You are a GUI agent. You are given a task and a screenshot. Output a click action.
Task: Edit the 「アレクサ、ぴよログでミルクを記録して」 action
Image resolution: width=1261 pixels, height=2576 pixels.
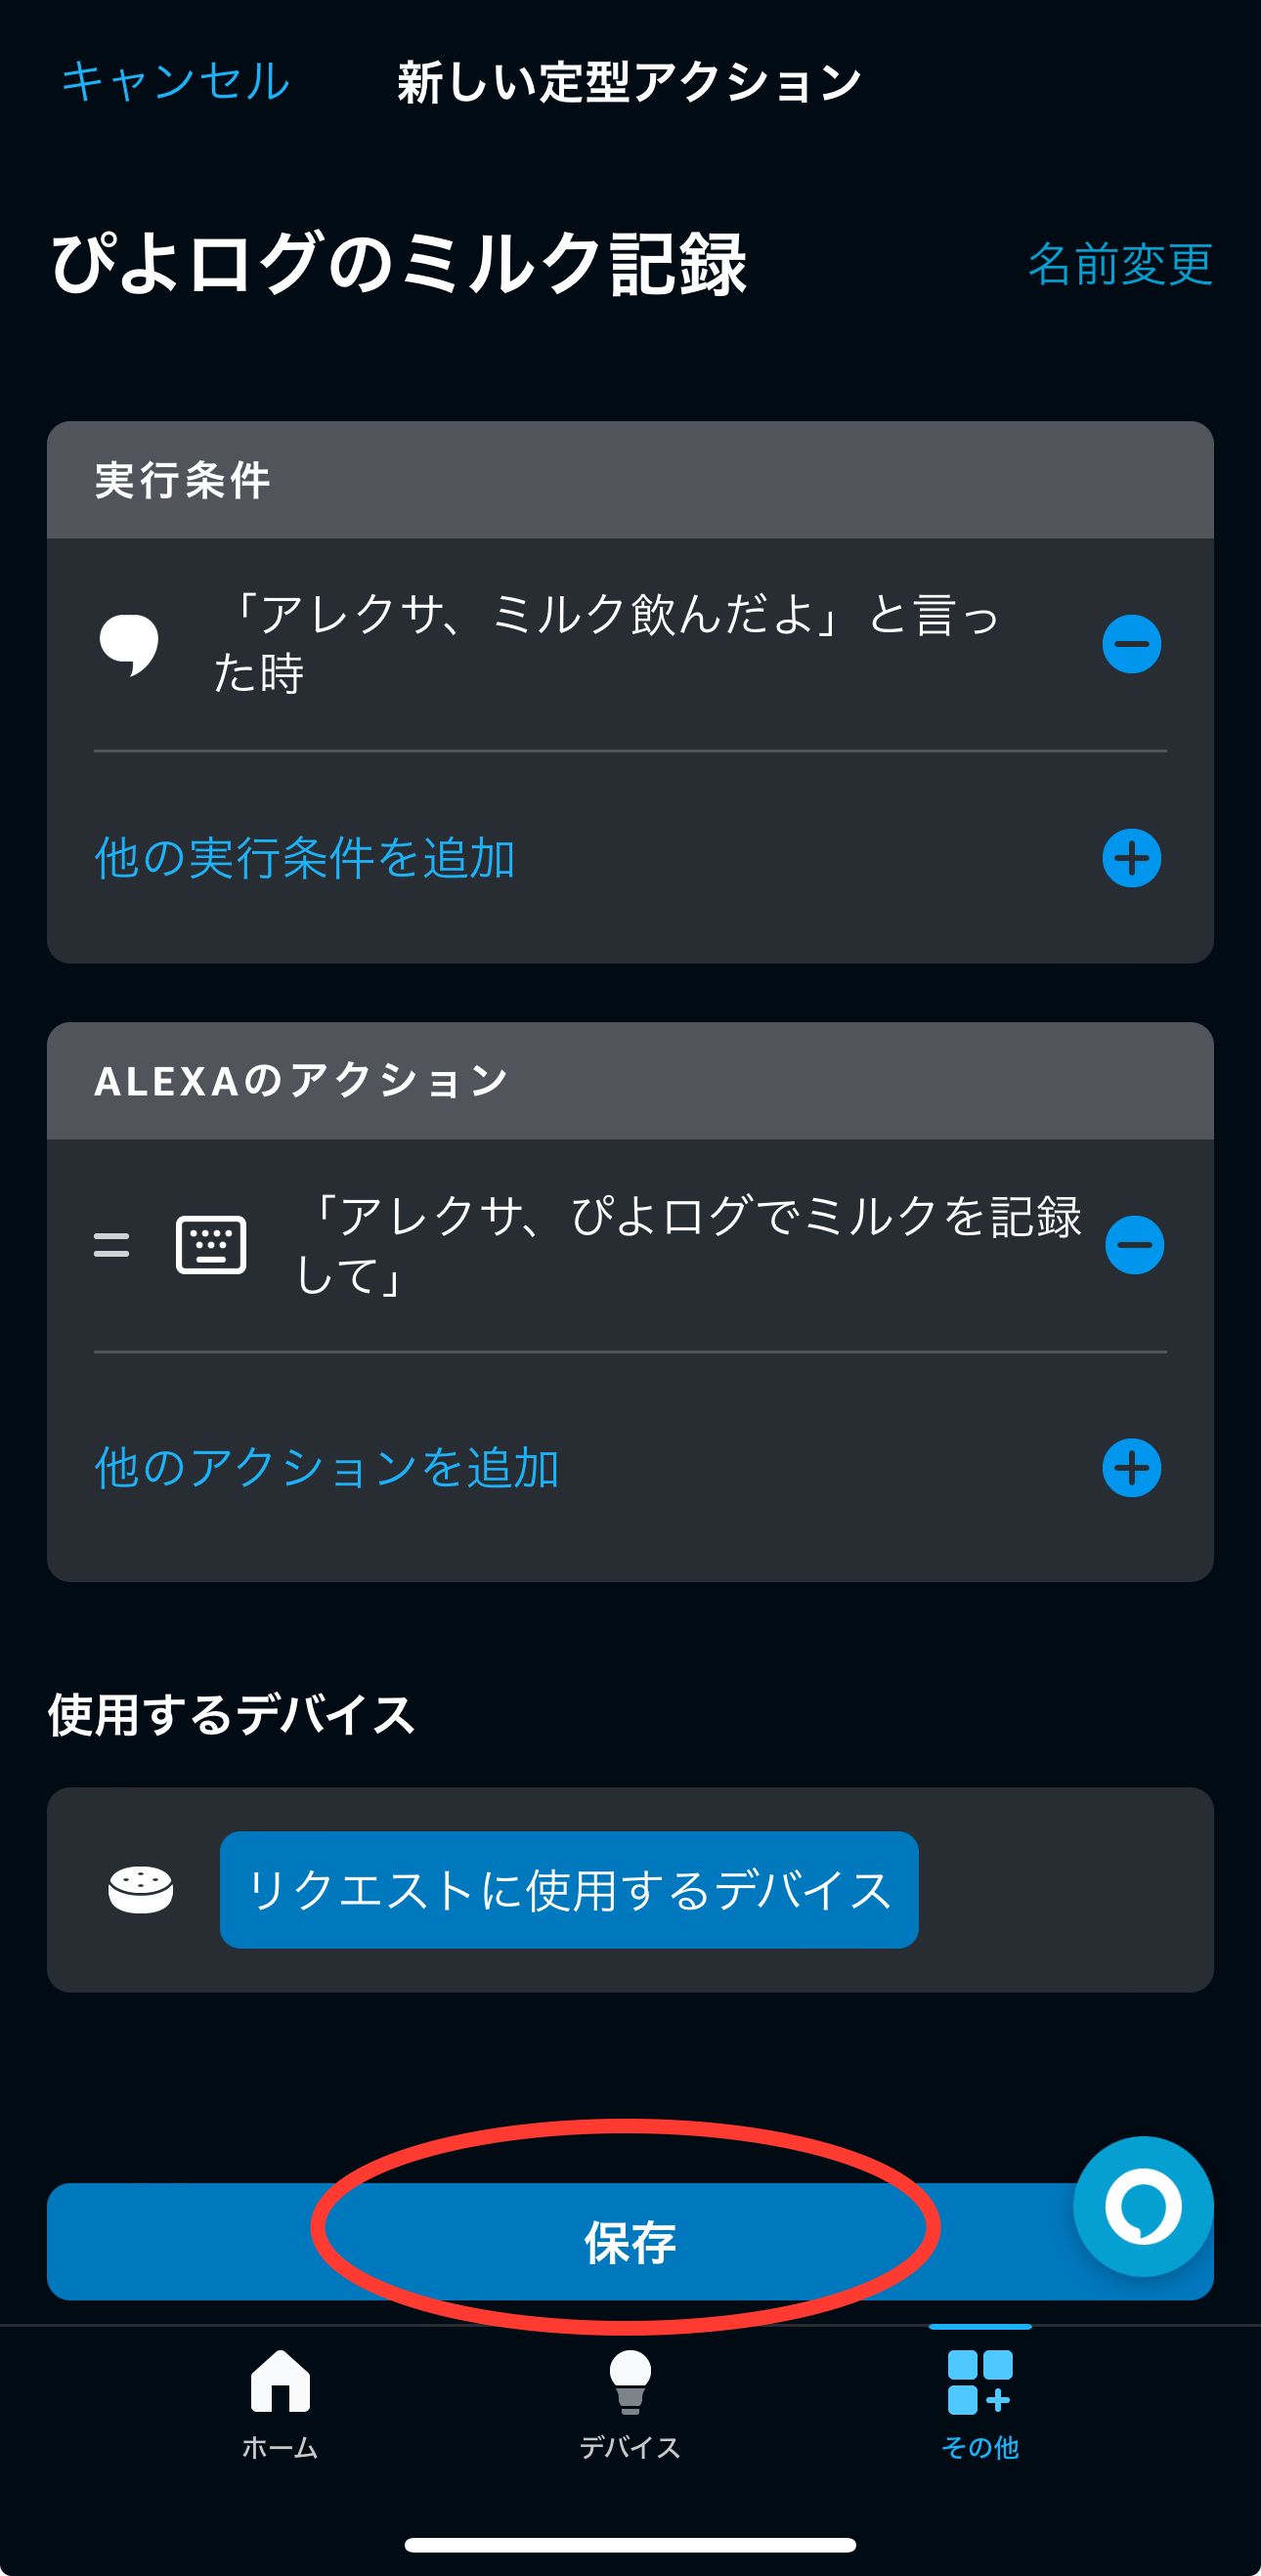(690, 1245)
